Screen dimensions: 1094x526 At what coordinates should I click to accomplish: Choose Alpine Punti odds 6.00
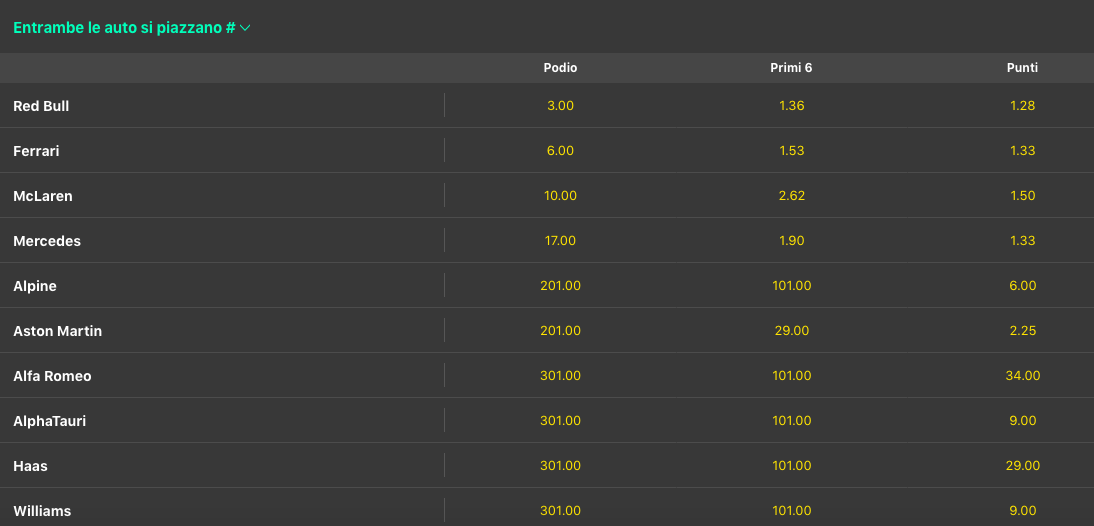1022,286
